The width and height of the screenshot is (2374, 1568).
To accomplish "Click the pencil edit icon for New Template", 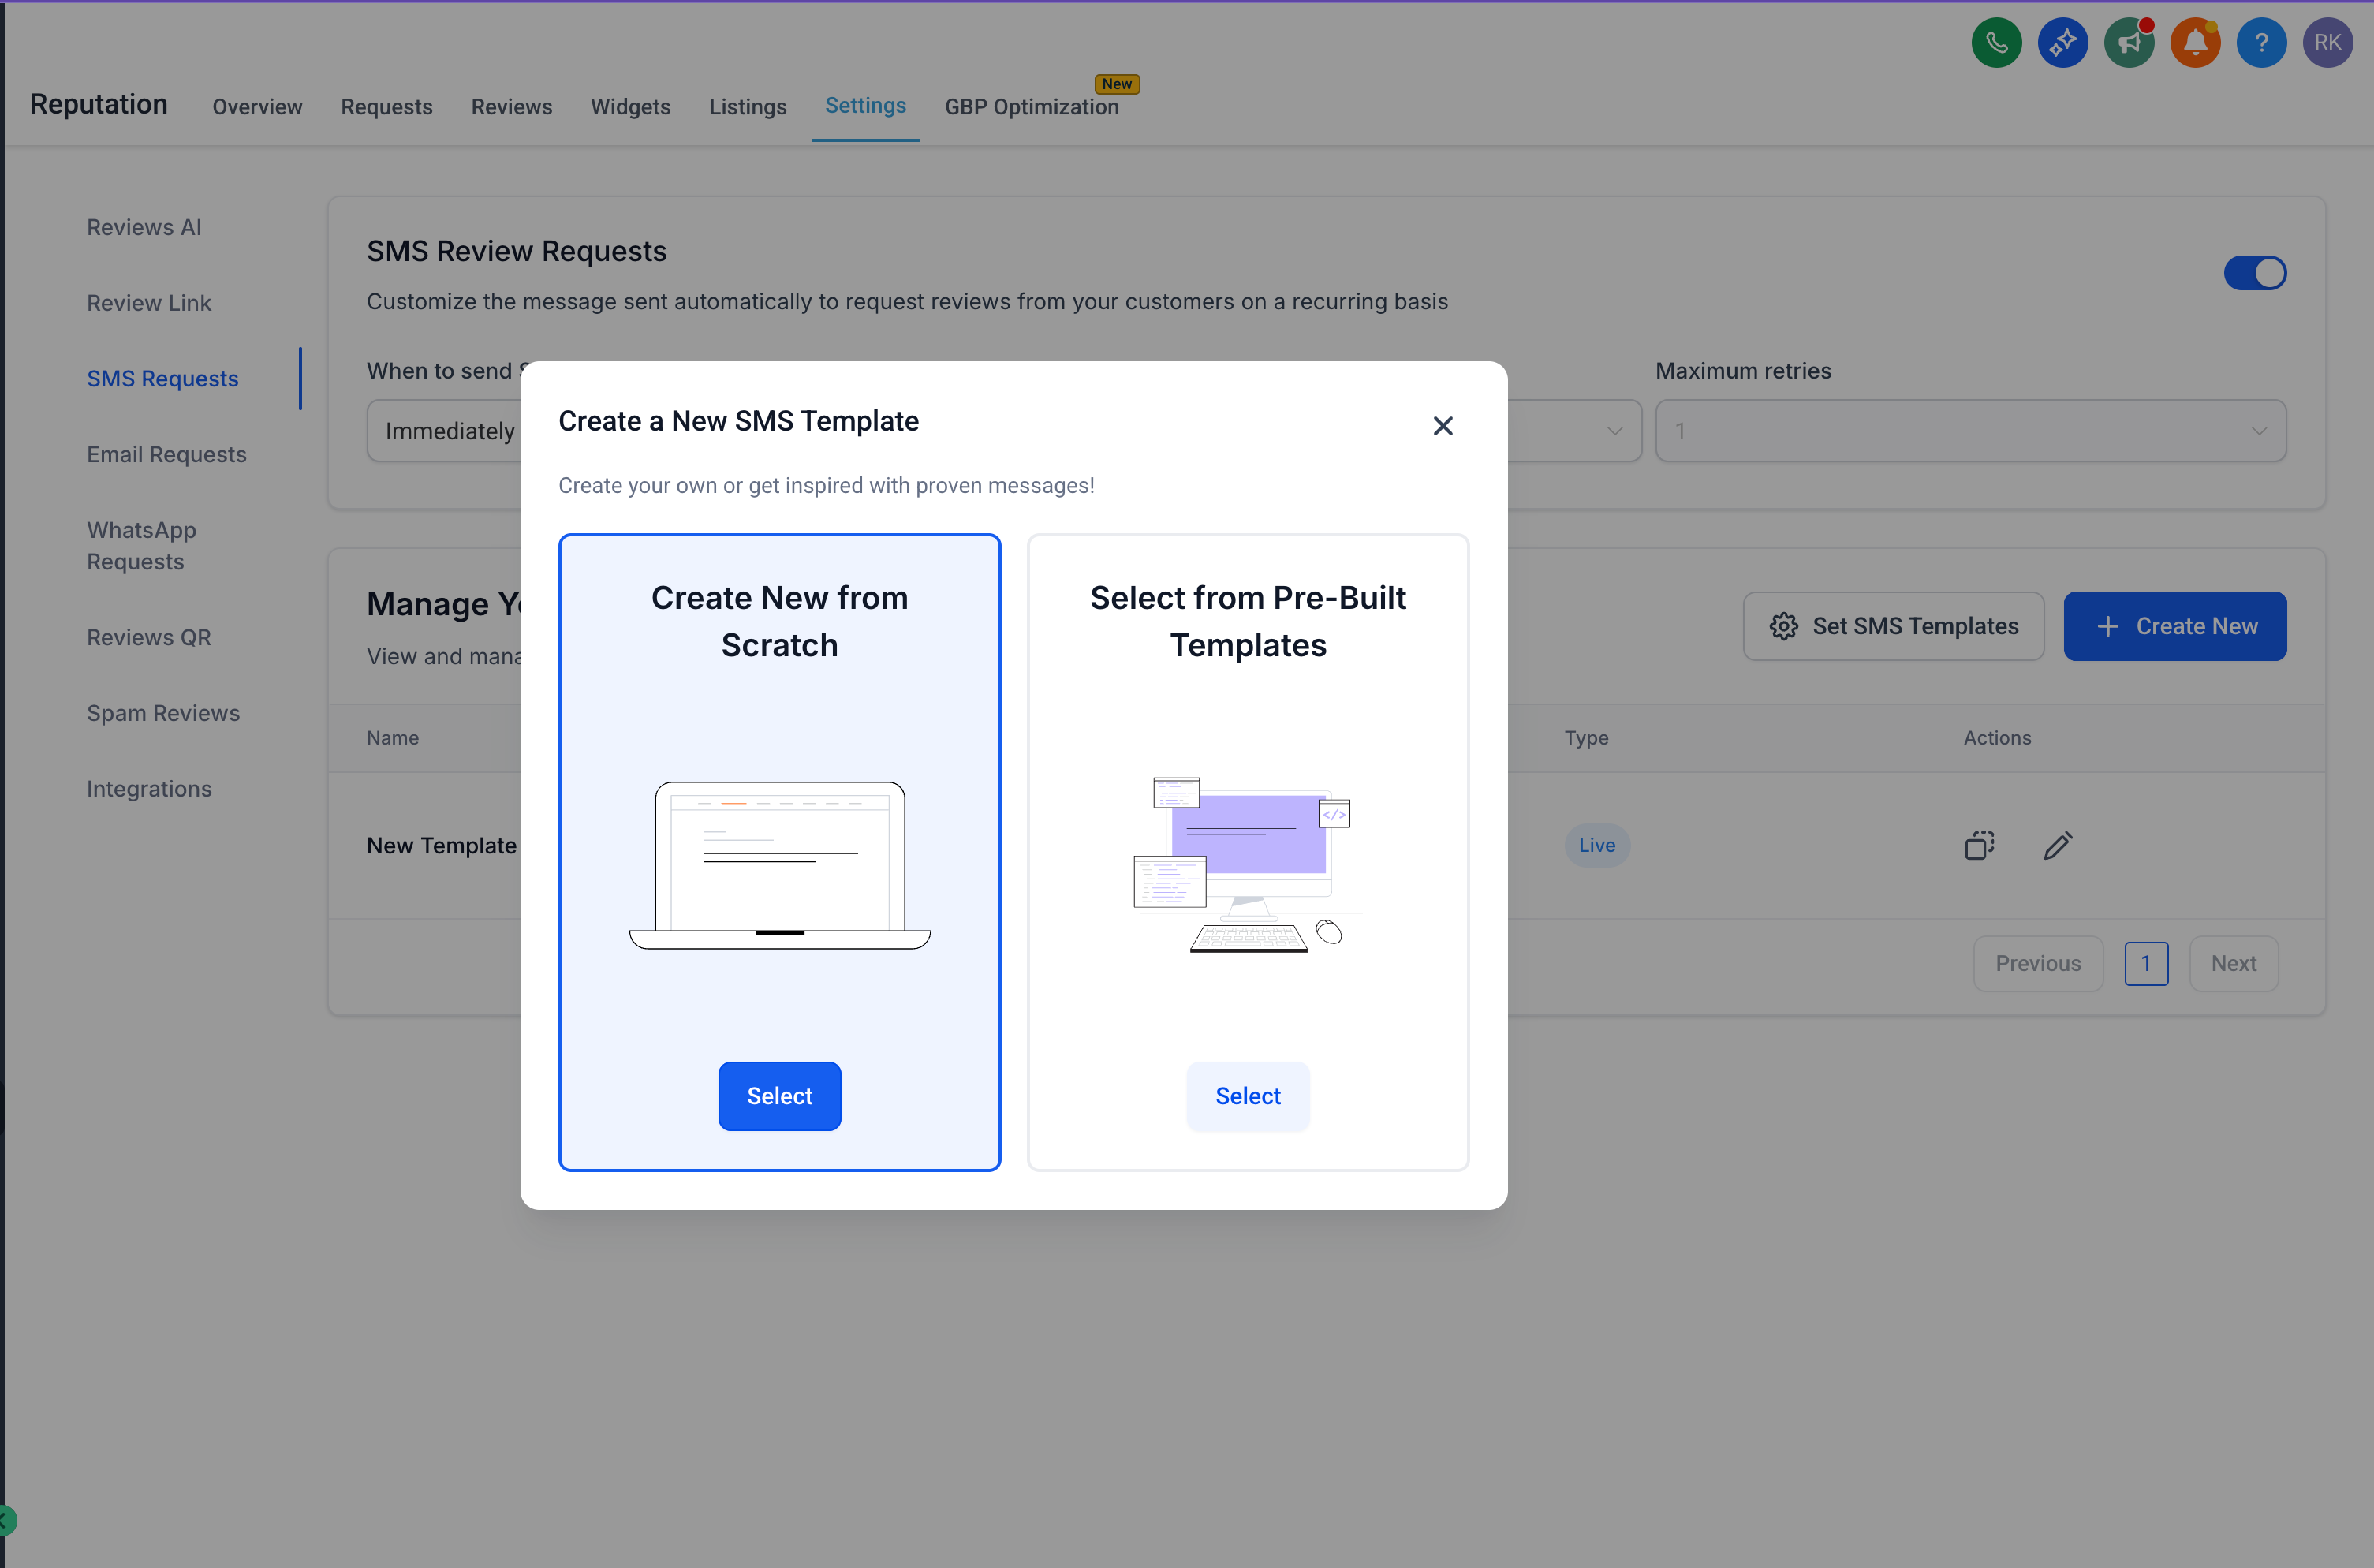I will pos(2057,845).
